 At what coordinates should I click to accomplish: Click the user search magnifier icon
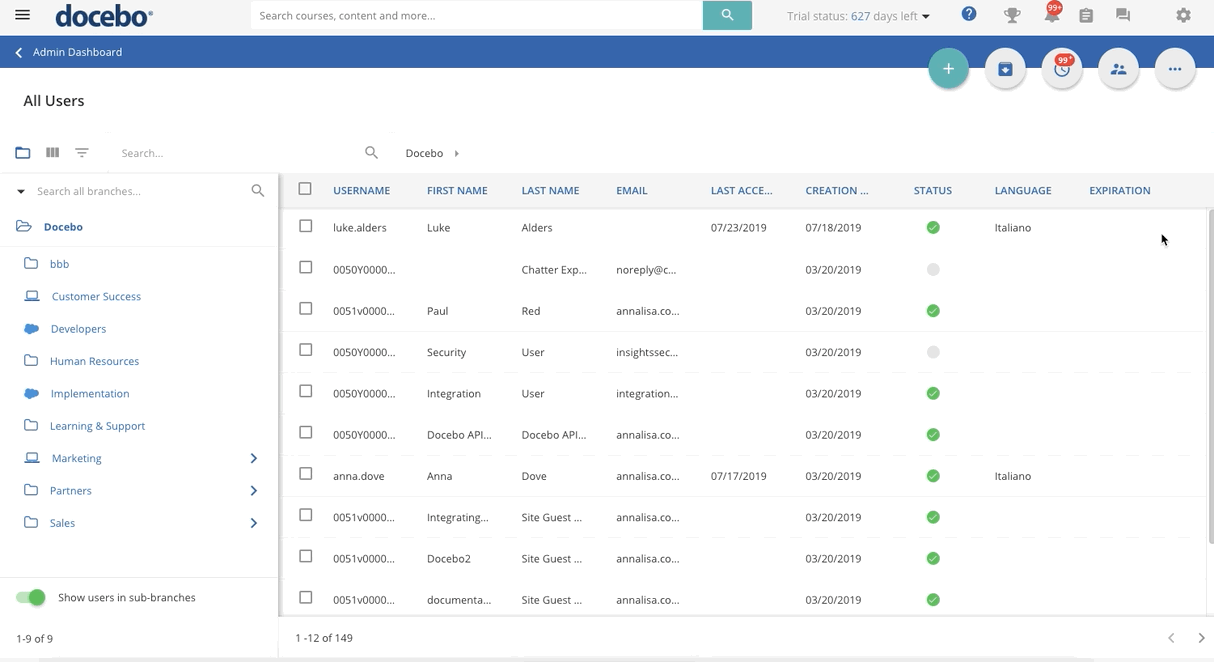371,153
